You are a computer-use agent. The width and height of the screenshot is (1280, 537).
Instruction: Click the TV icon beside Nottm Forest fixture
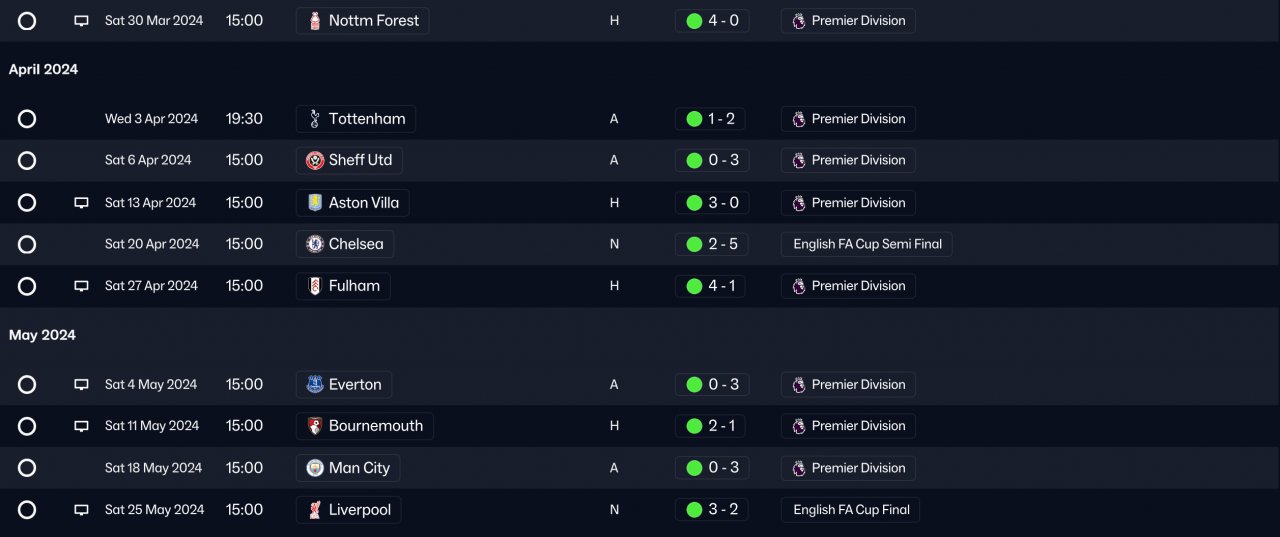point(82,21)
